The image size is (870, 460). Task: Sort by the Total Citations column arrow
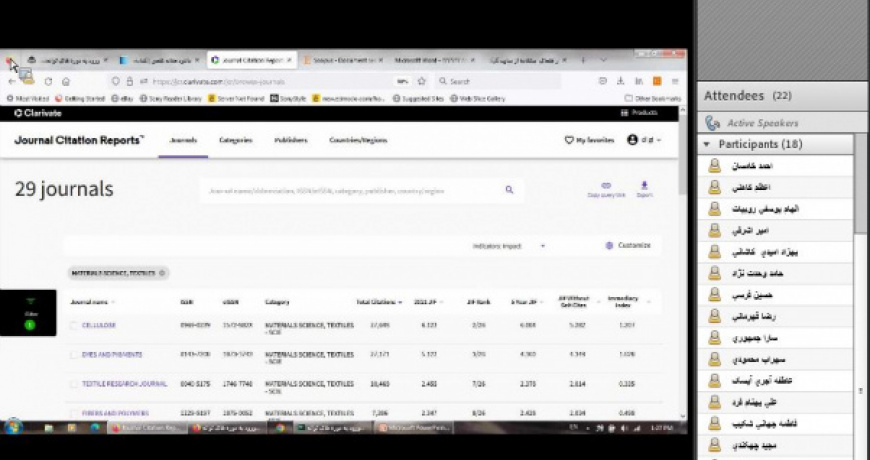point(400,302)
